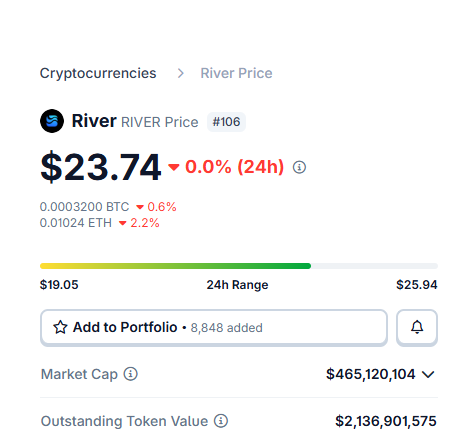Image resolution: width=459 pixels, height=436 pixels.
Task: Click the 8,848 added count
Action: click(x=226, y=328)
